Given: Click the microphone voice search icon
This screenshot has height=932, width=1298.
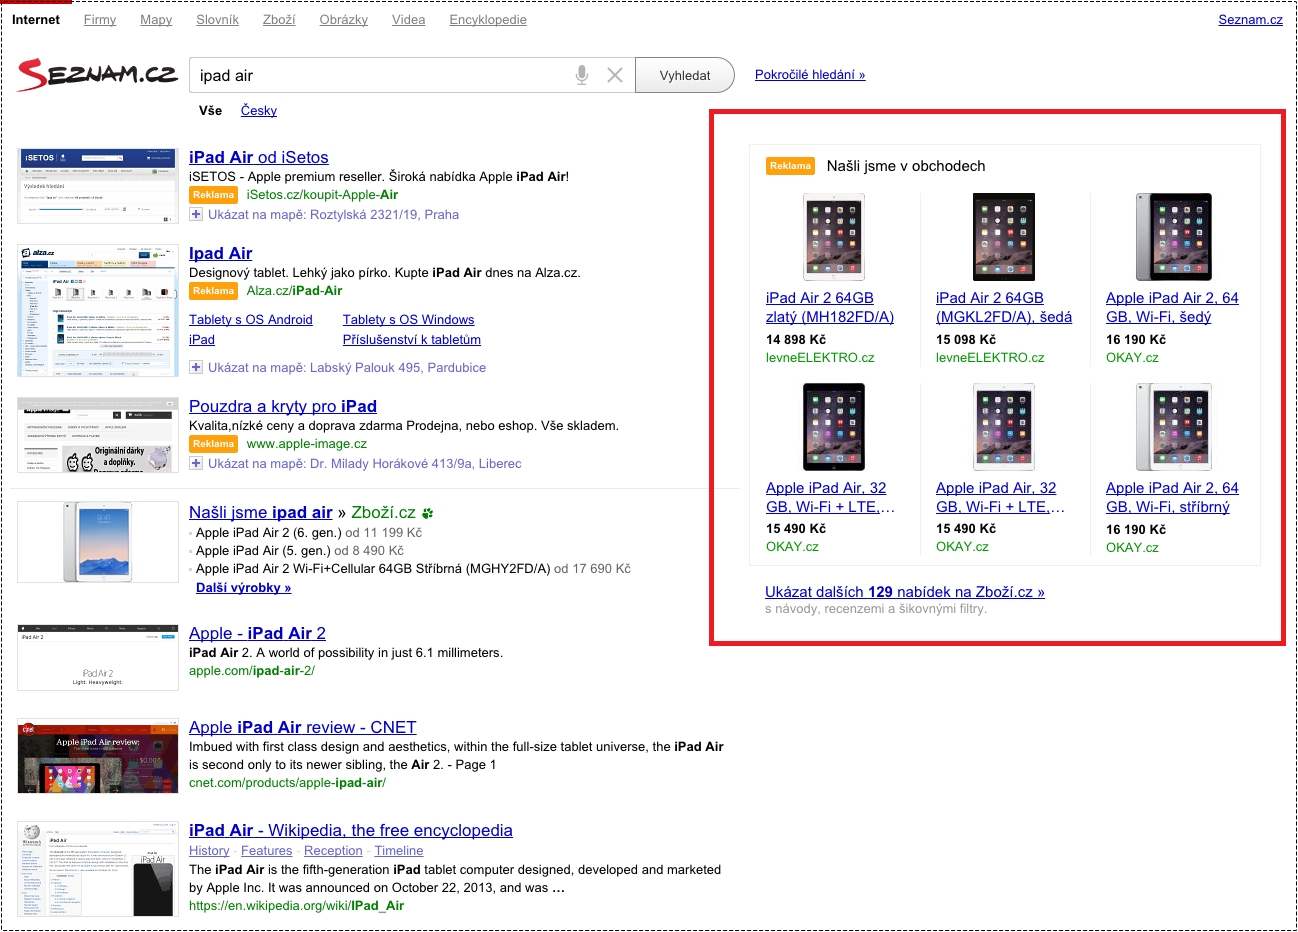Looking at the screenshot, I should pos(582,75).
